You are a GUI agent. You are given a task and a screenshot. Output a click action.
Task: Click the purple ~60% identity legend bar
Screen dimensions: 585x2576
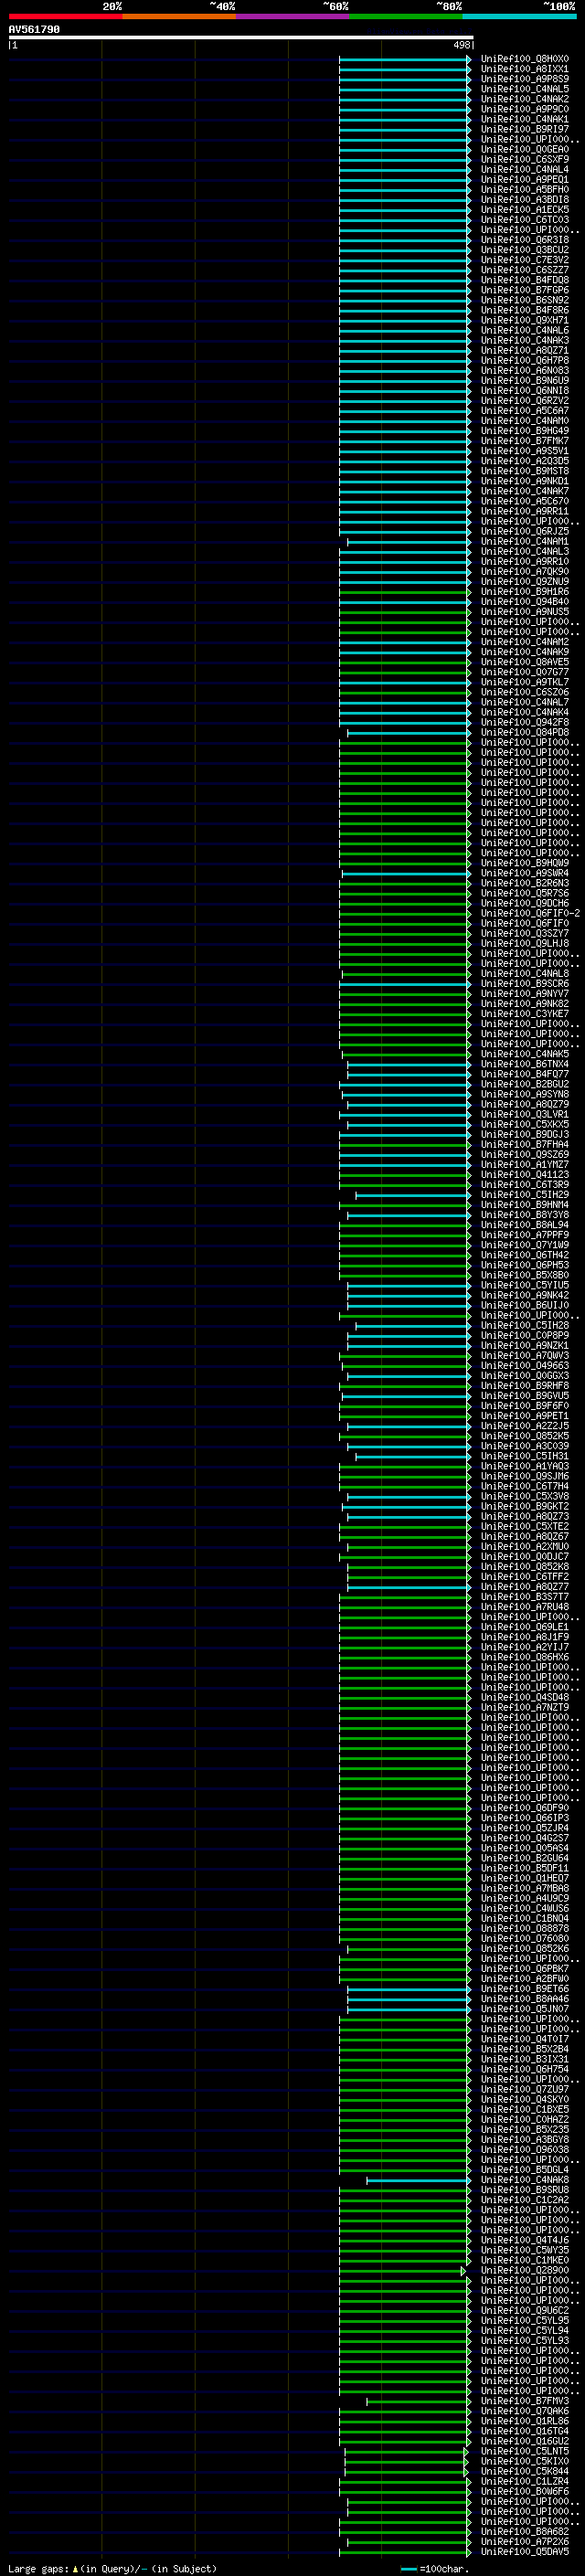(293, 16)
